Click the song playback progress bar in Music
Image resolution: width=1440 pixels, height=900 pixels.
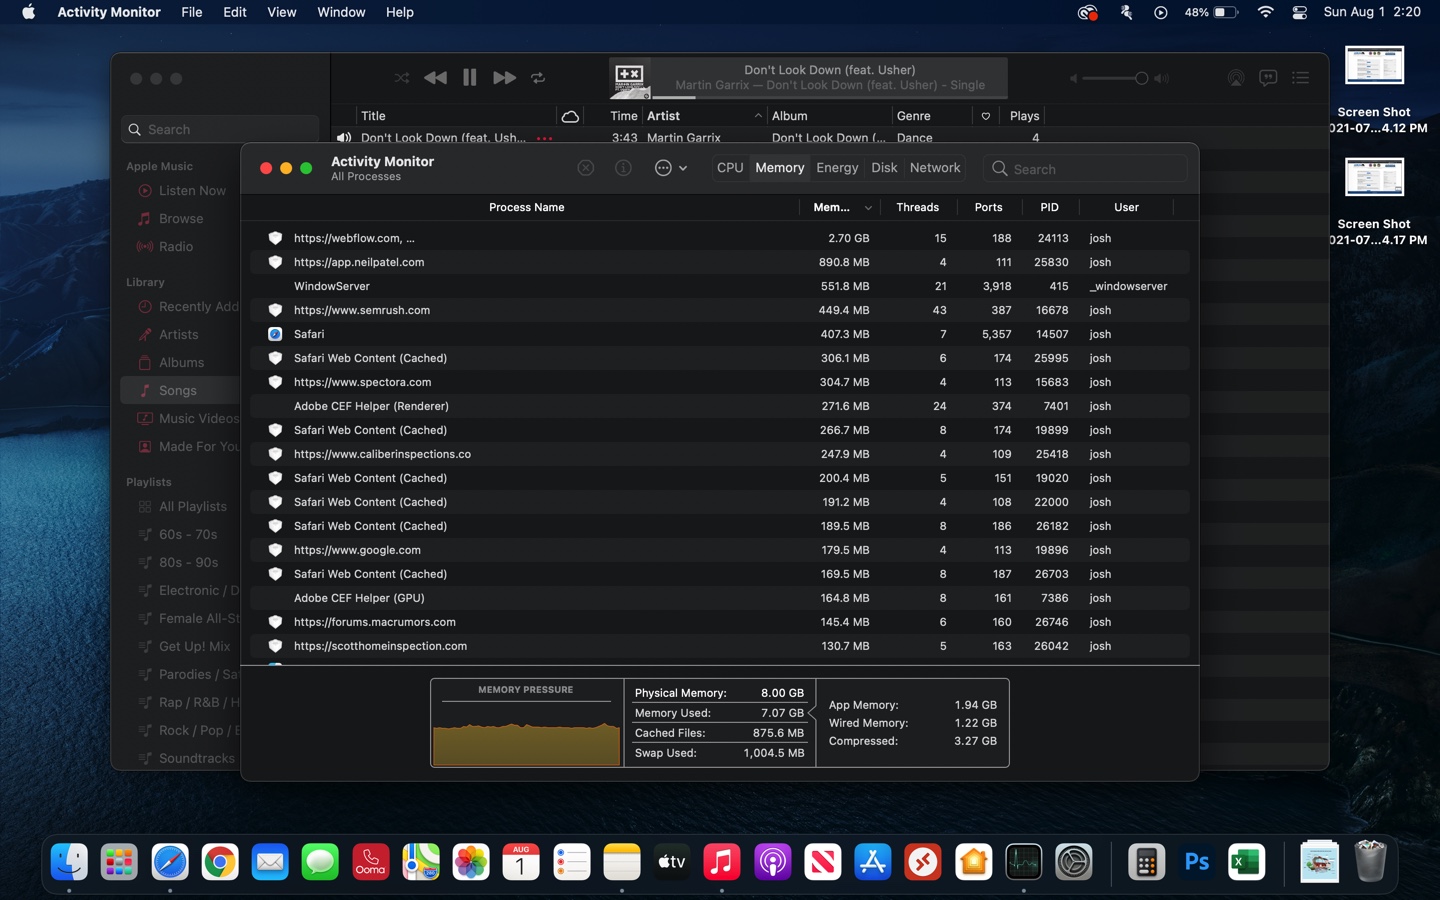coord(829,97)
